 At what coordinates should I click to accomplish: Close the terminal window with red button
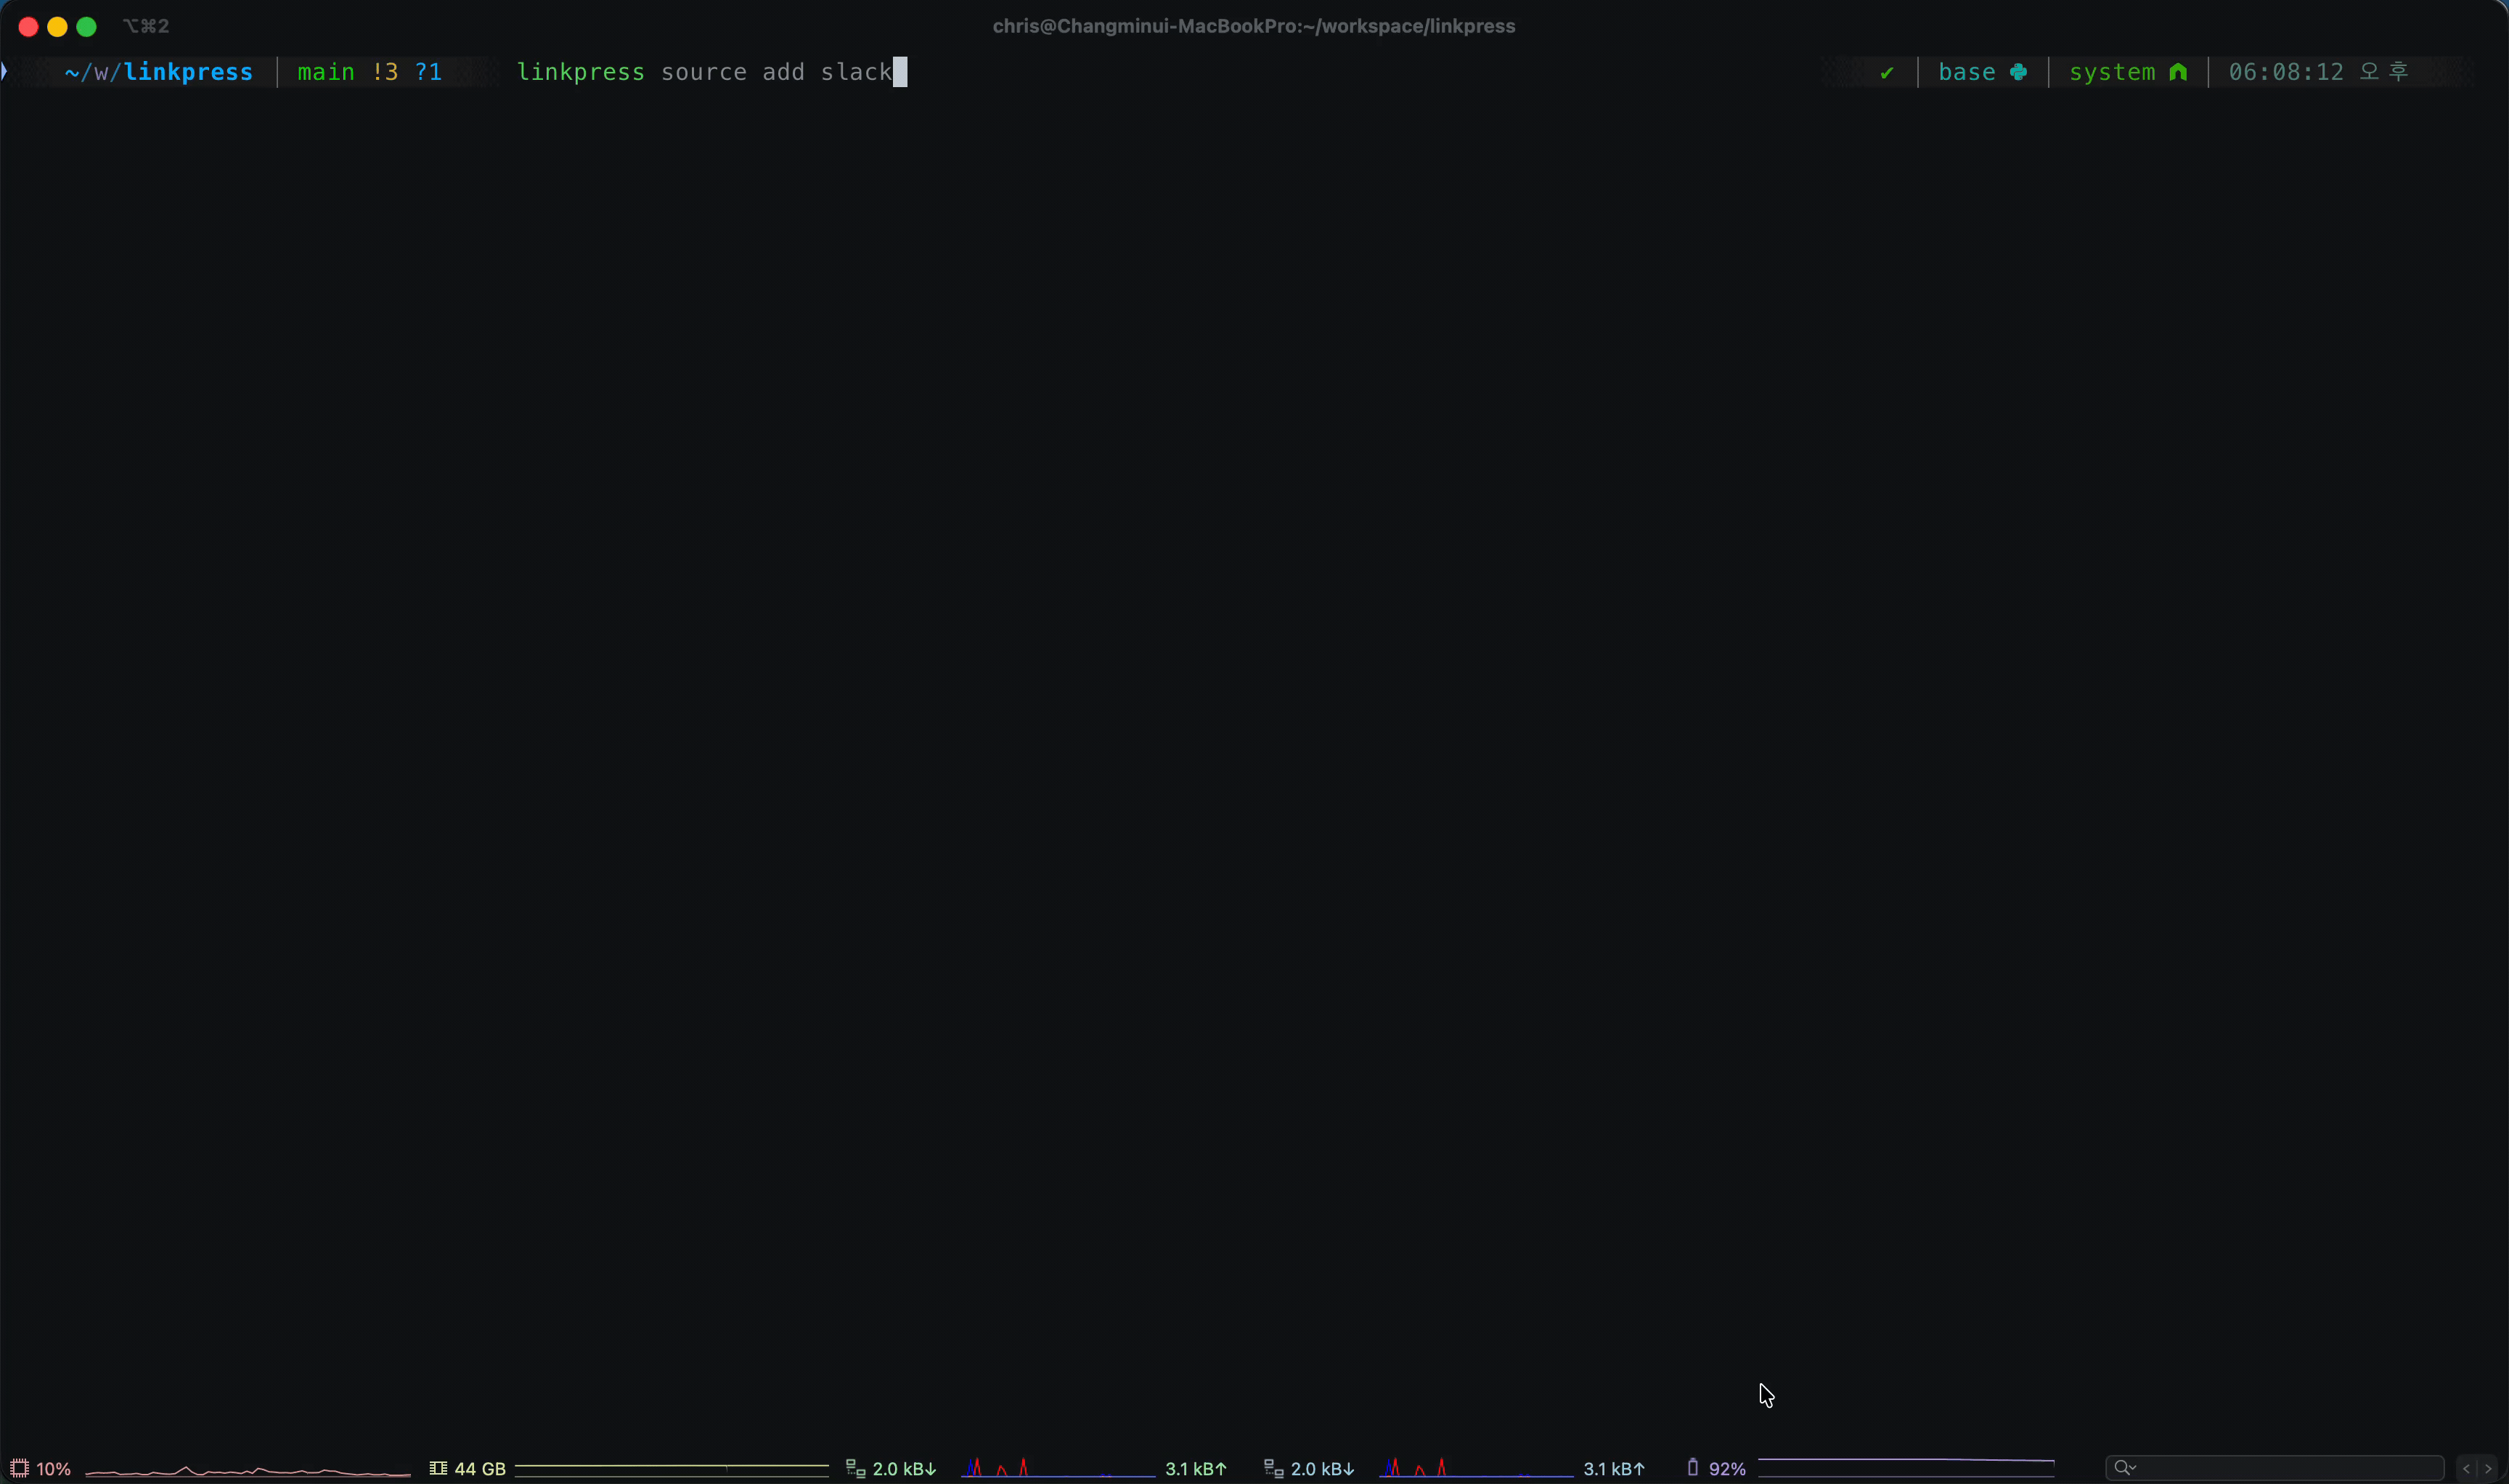pyautogui.click(x=28, y=27)
